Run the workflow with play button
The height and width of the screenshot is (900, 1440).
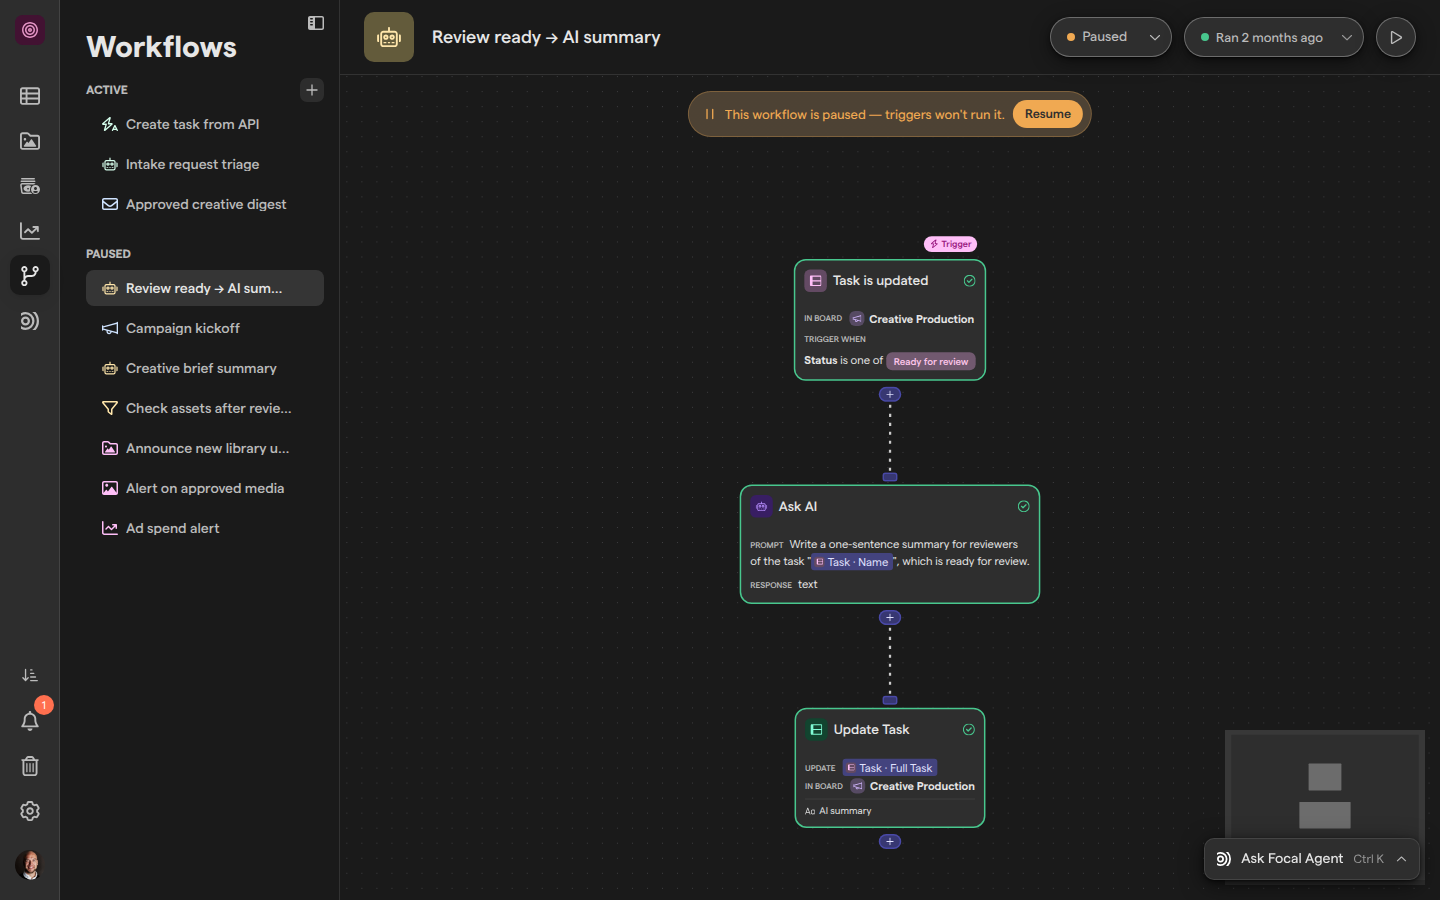pyautogui.click(x=1396, y=37)
